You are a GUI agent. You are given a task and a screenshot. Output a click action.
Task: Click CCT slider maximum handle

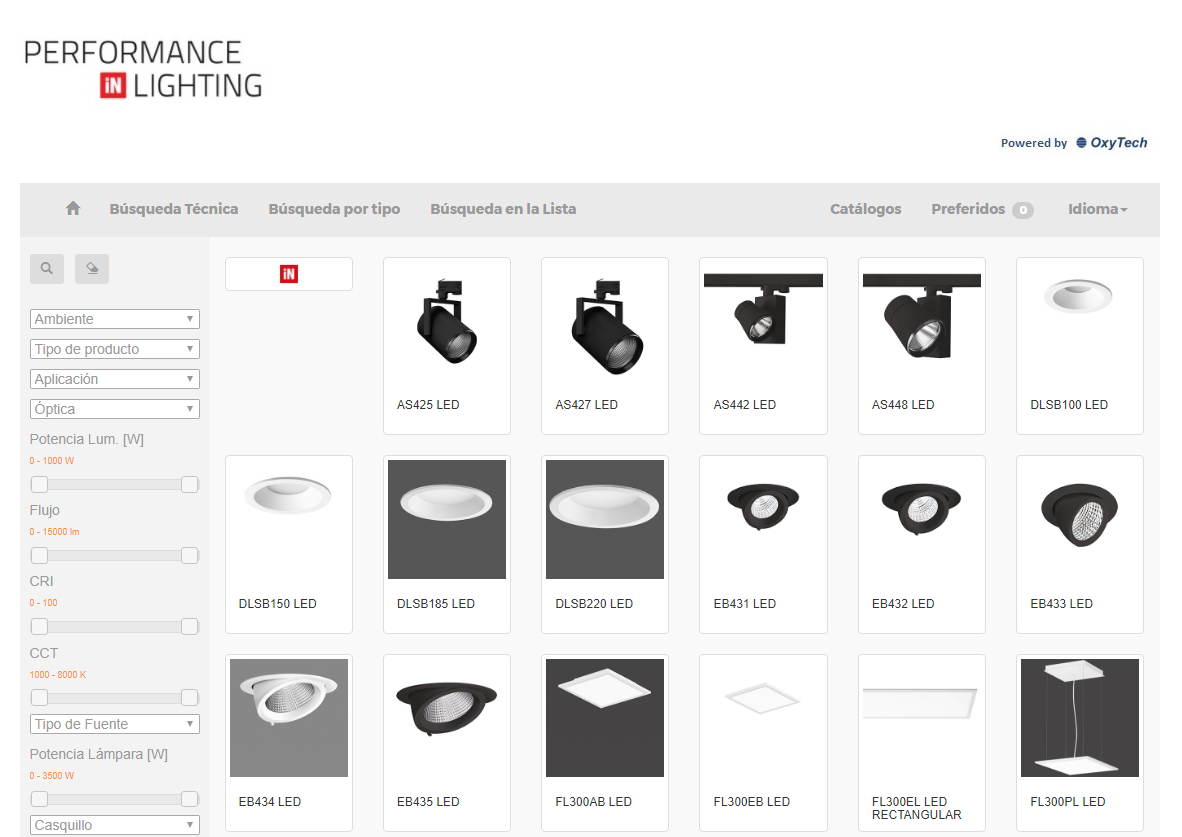pyautogui.click(x=190, y=698)
